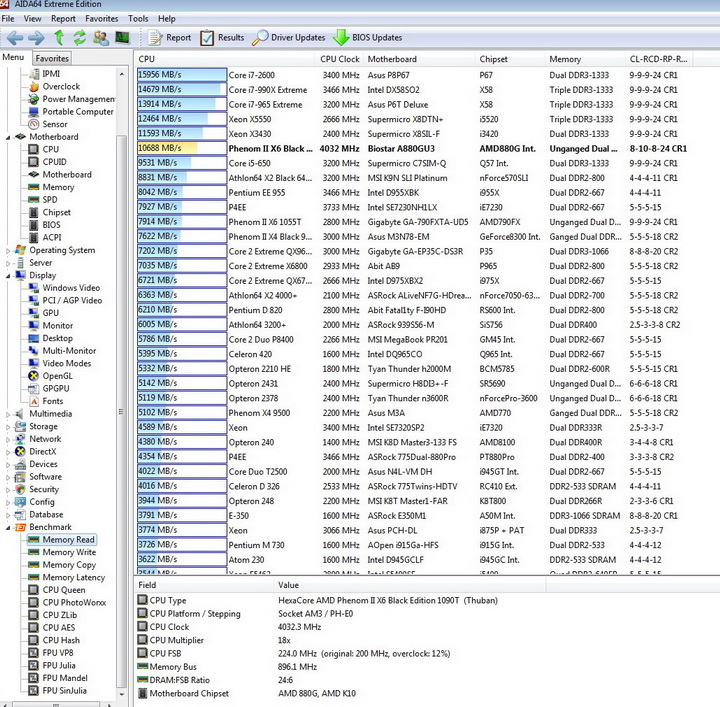
Task: Click the tree scroll-down arrow
Action: [x=122, y=695]
